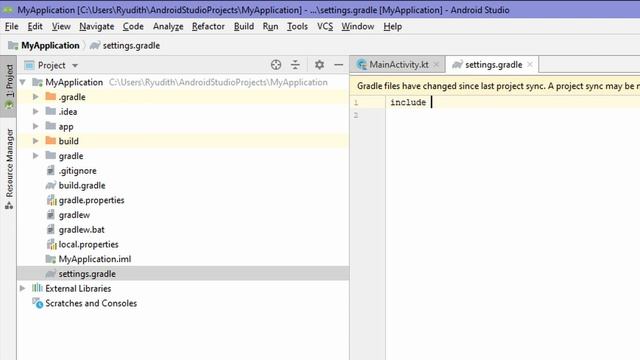This screenshot has width=640, height=360.
Task: Open the Navigate menu
Action: (97, 27)
